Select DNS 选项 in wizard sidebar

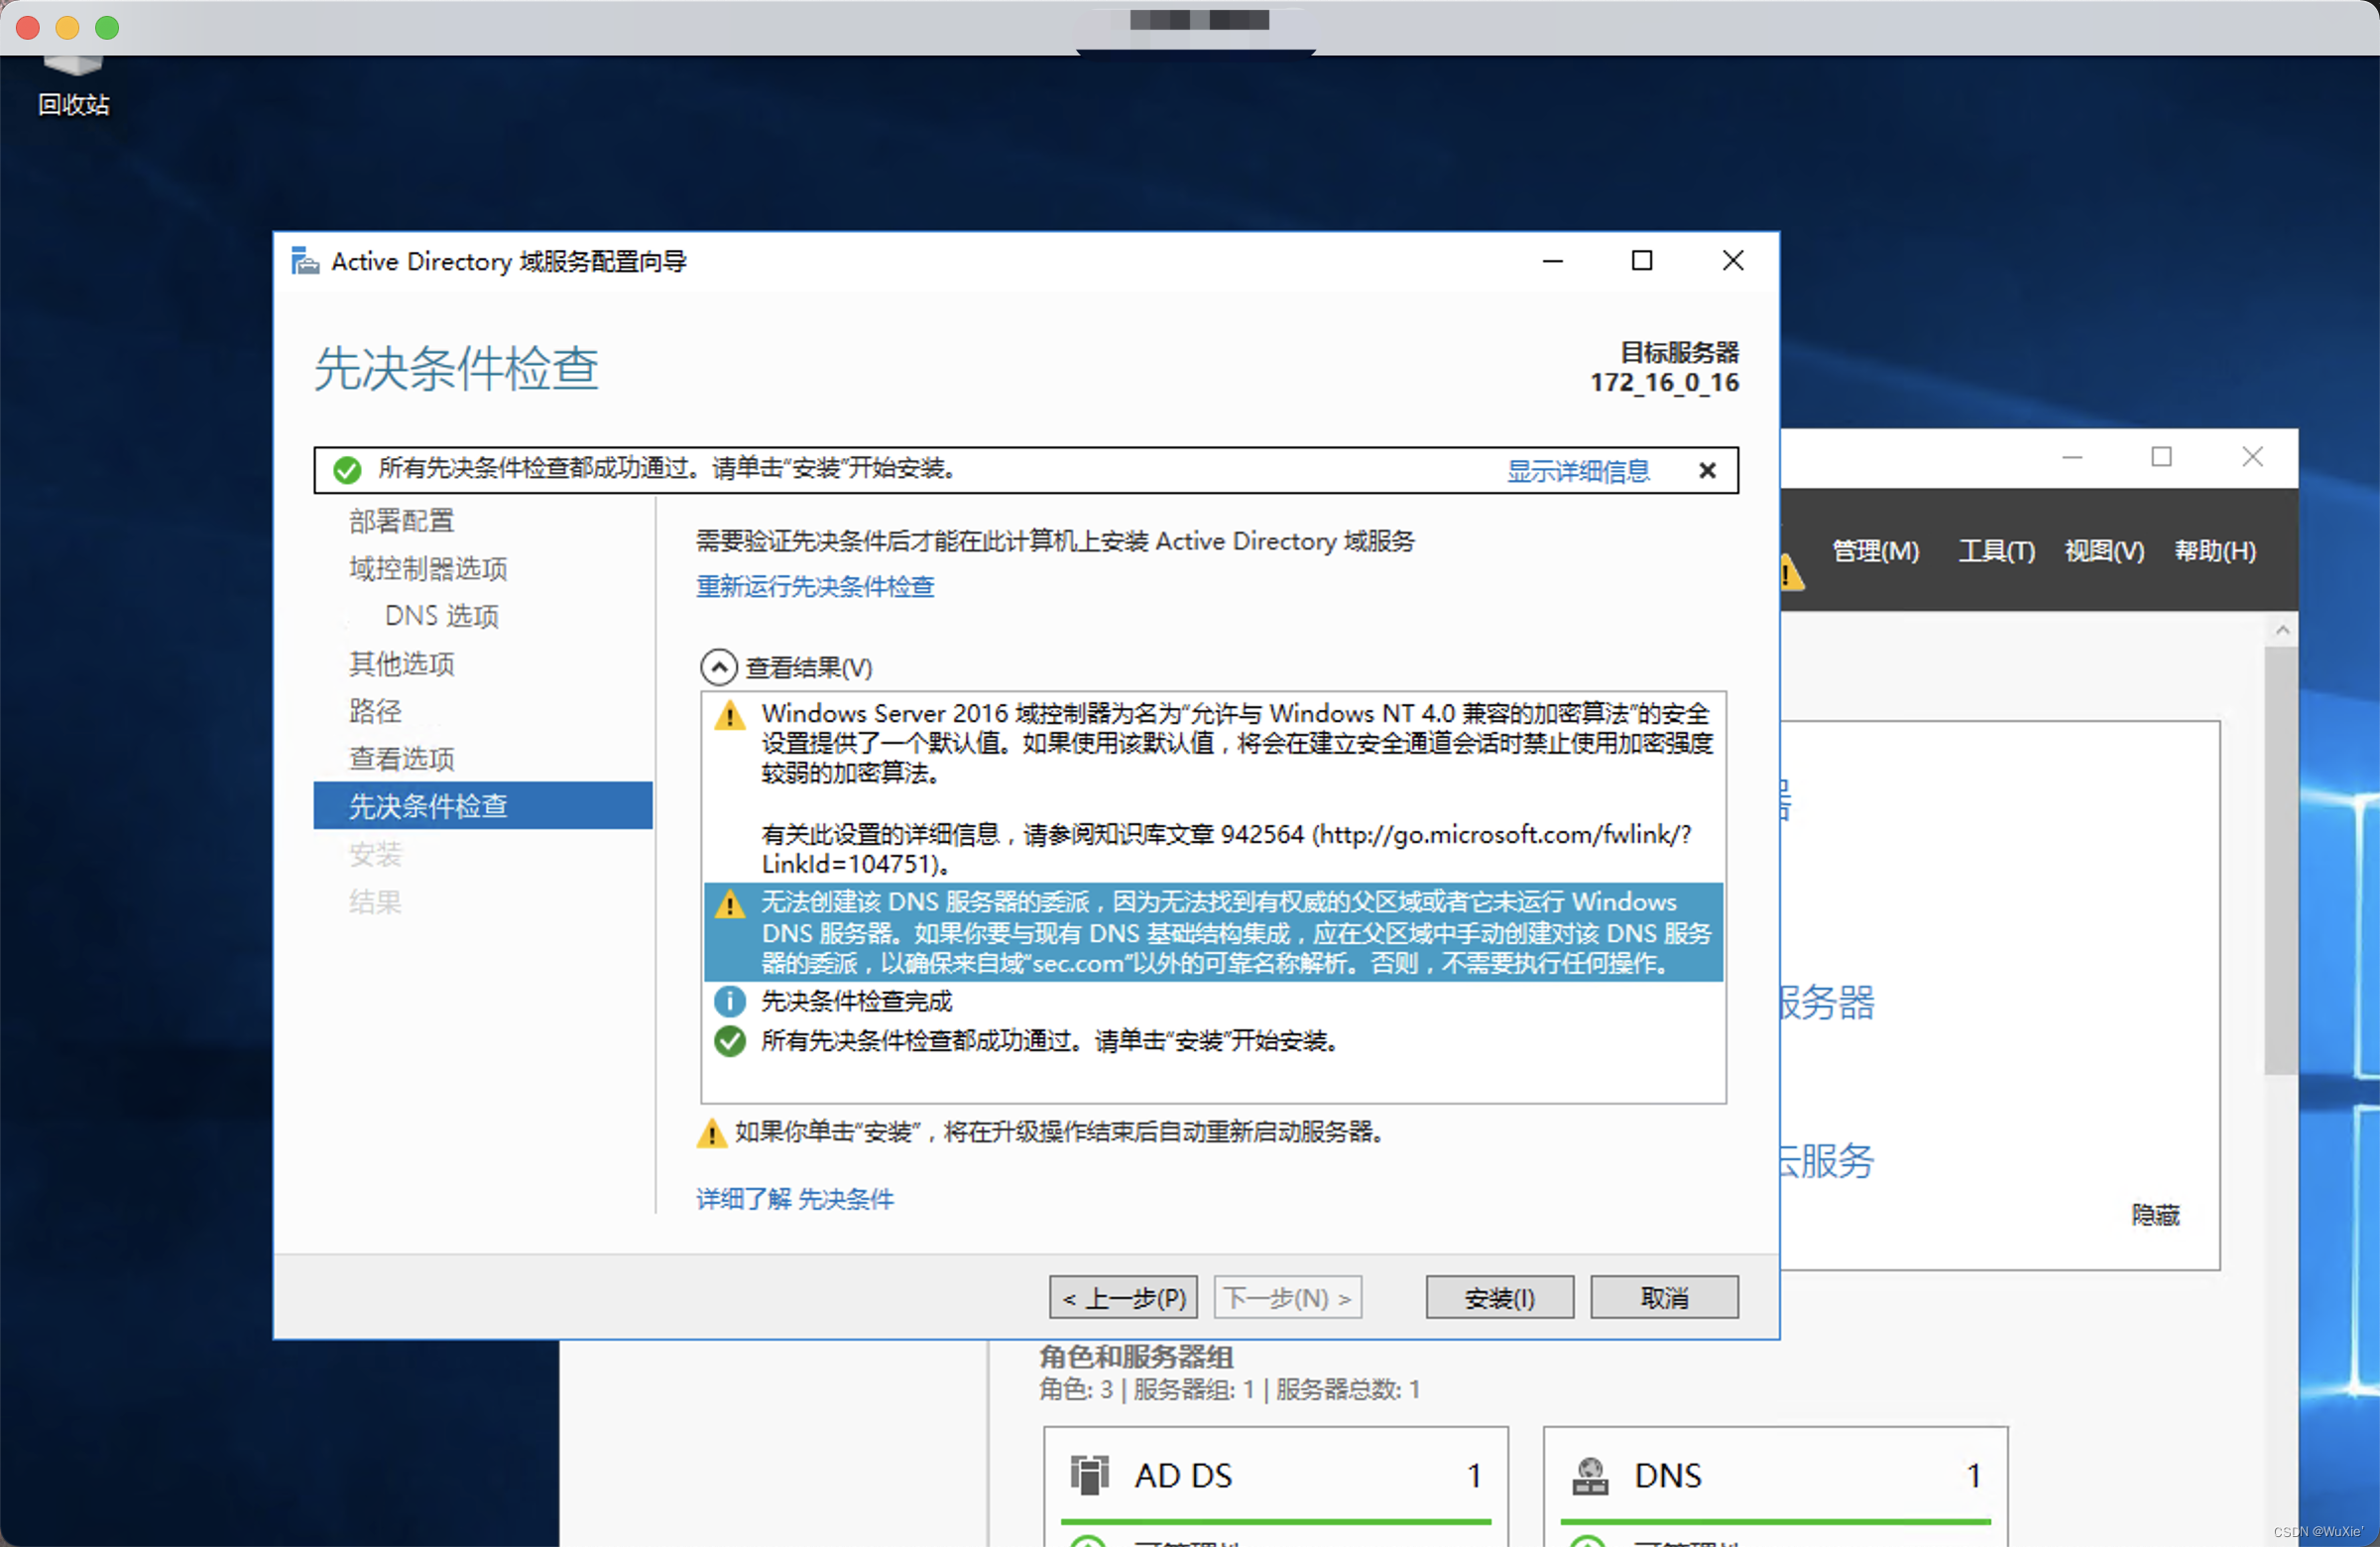(x=441, y=615)
